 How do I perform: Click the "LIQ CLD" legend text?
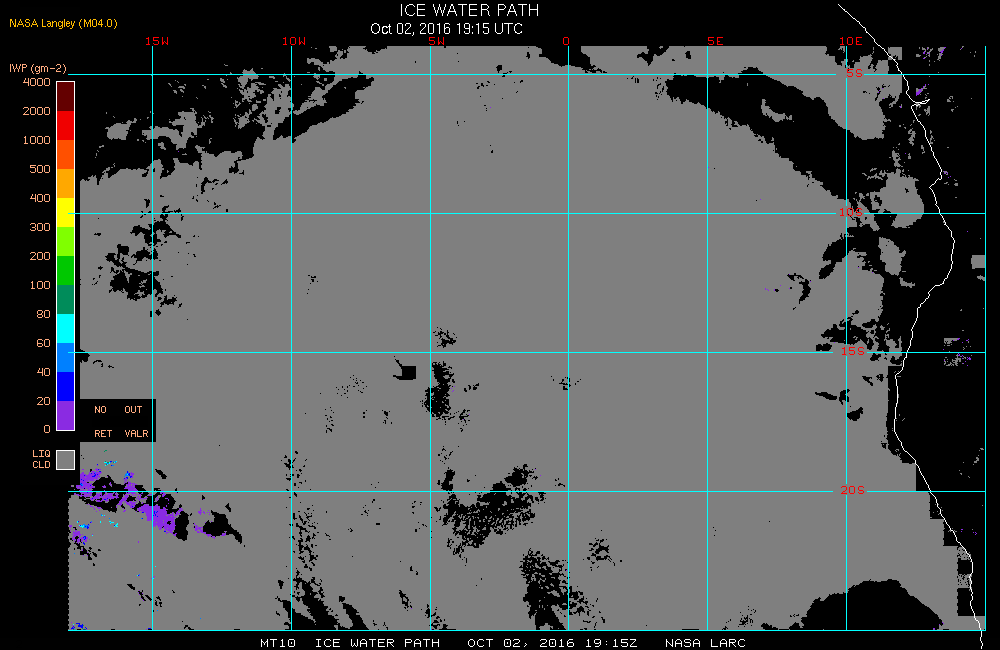(x=41, y=459)
